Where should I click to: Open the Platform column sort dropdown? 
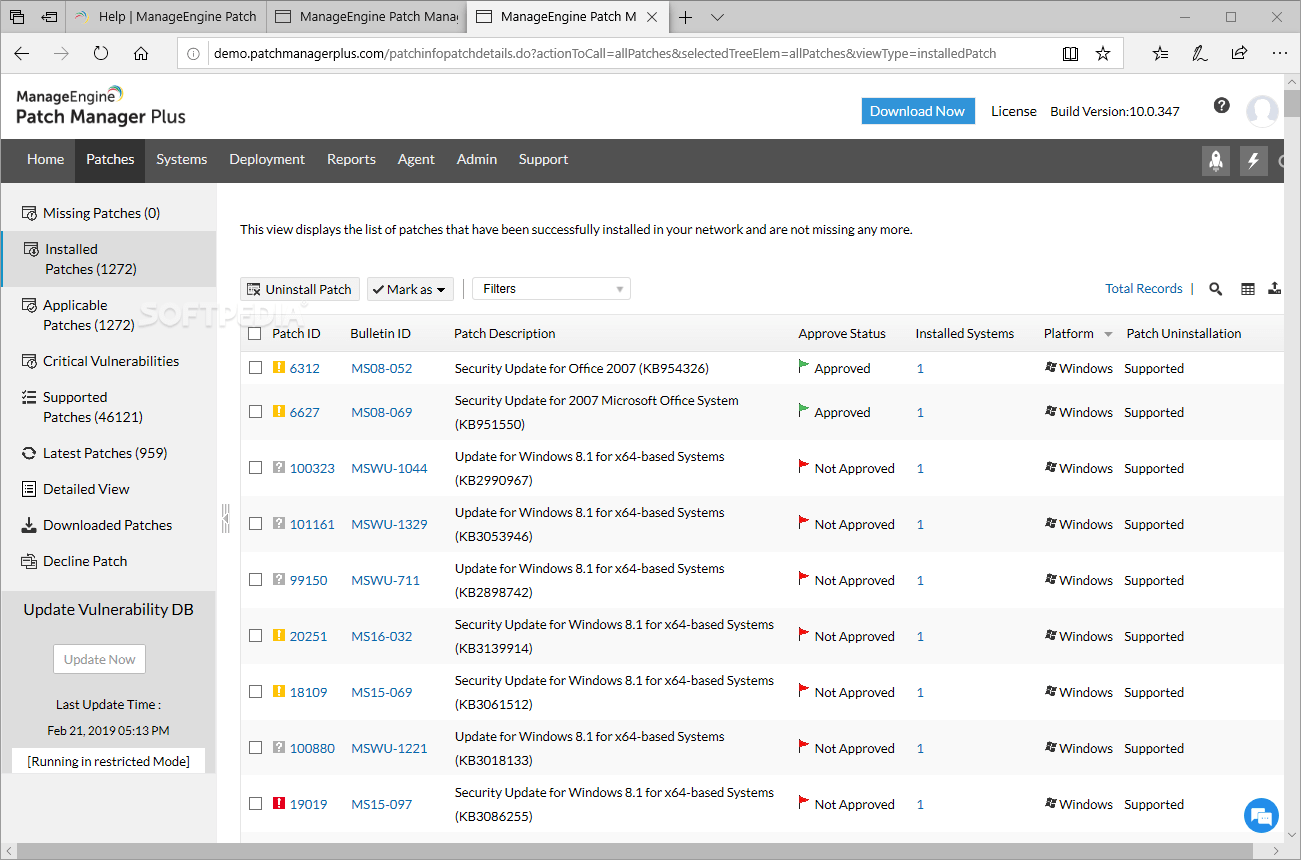1108,334
